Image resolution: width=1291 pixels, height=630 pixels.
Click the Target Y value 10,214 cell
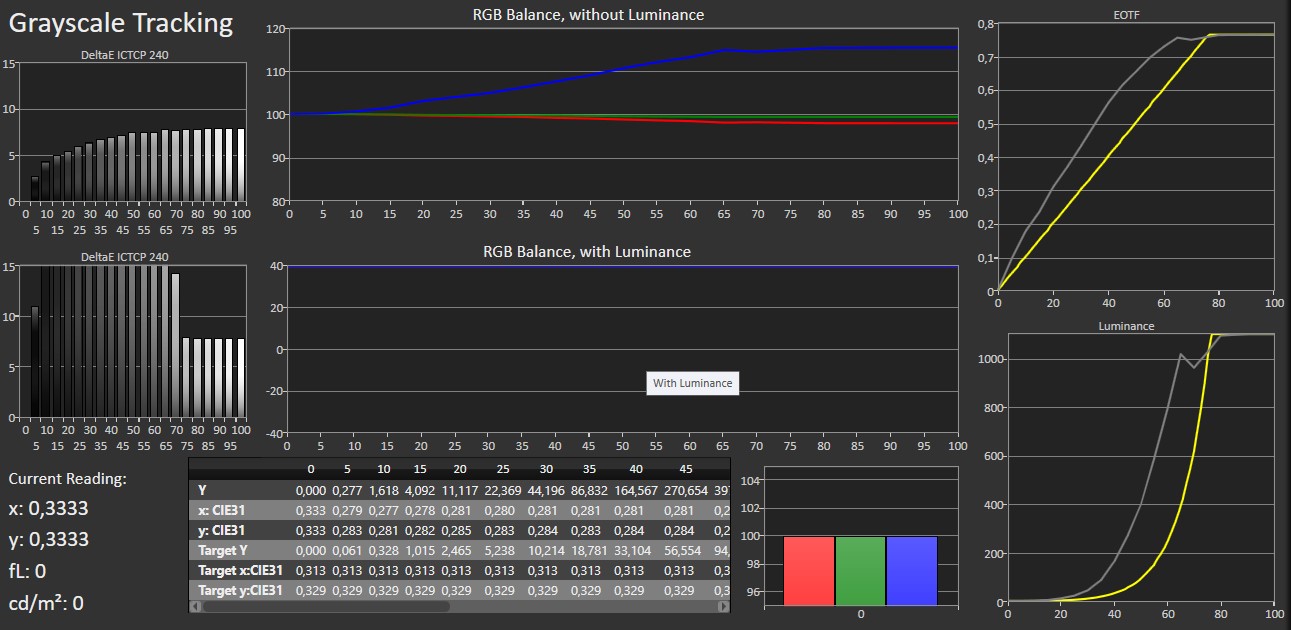pyautogui.click(x=547, y=550)
